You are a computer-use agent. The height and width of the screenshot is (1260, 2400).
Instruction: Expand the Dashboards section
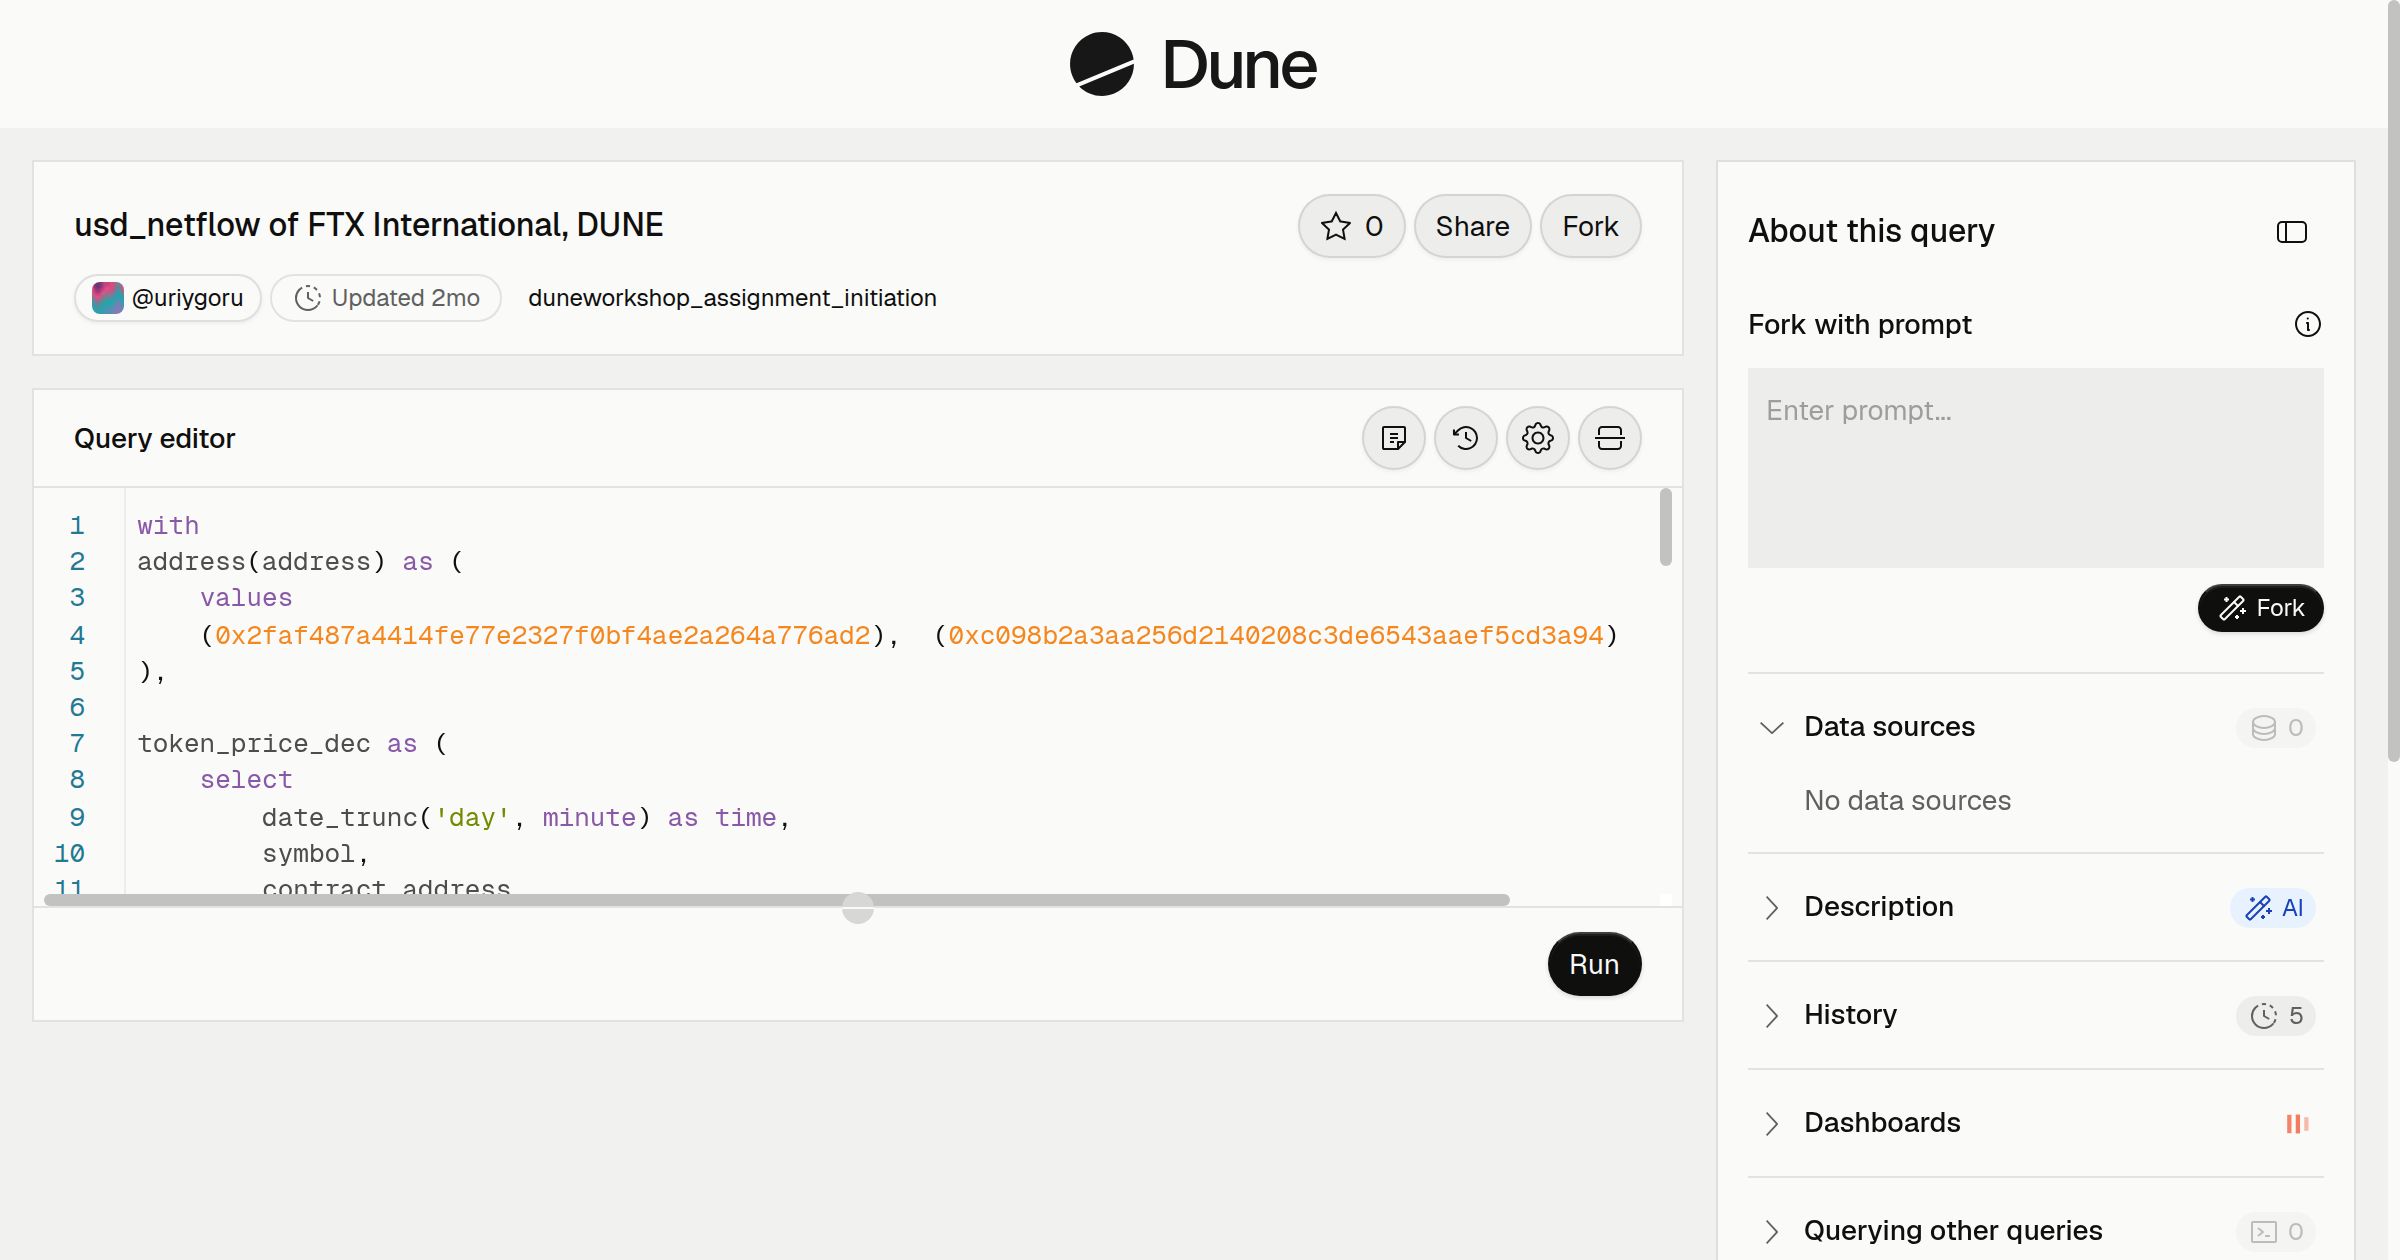(1771, 1123)
